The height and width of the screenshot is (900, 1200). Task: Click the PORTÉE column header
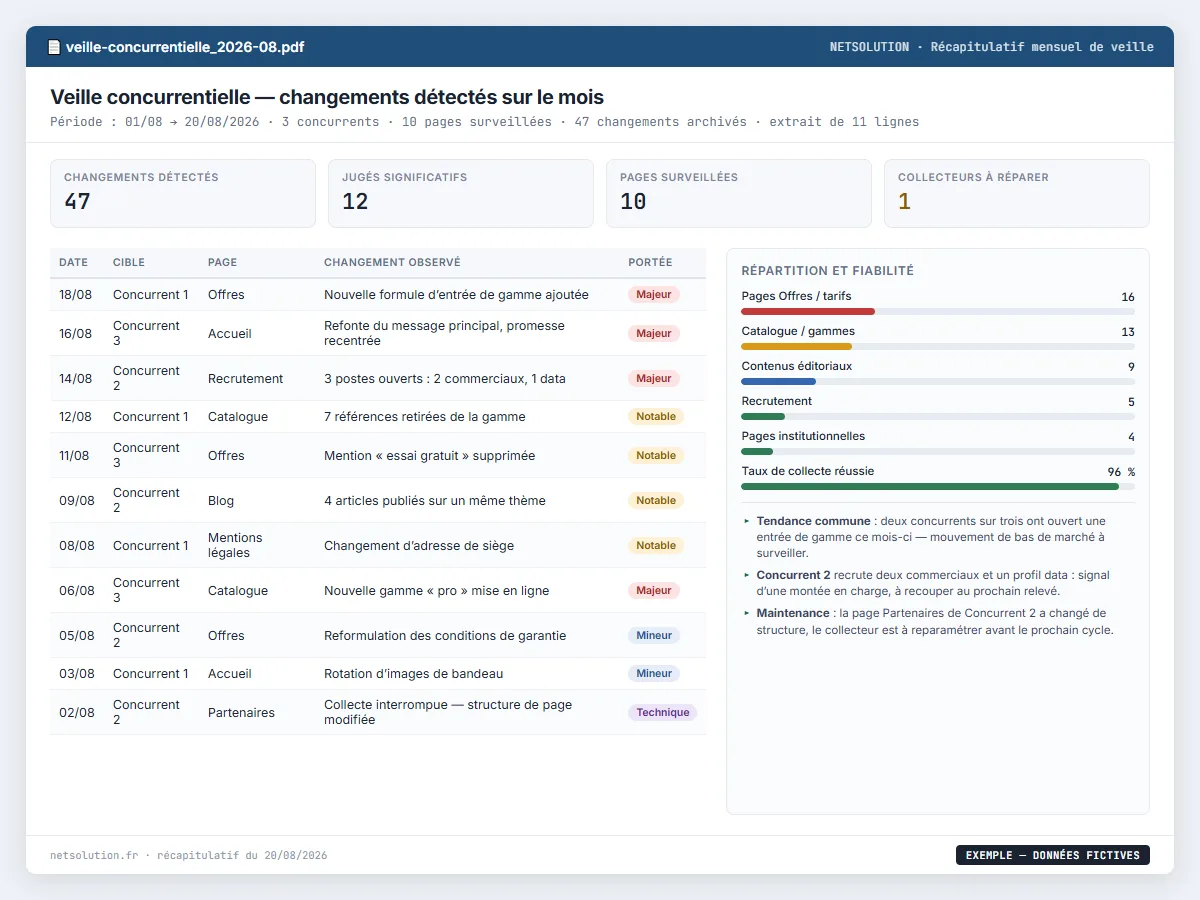click(650, 262)
